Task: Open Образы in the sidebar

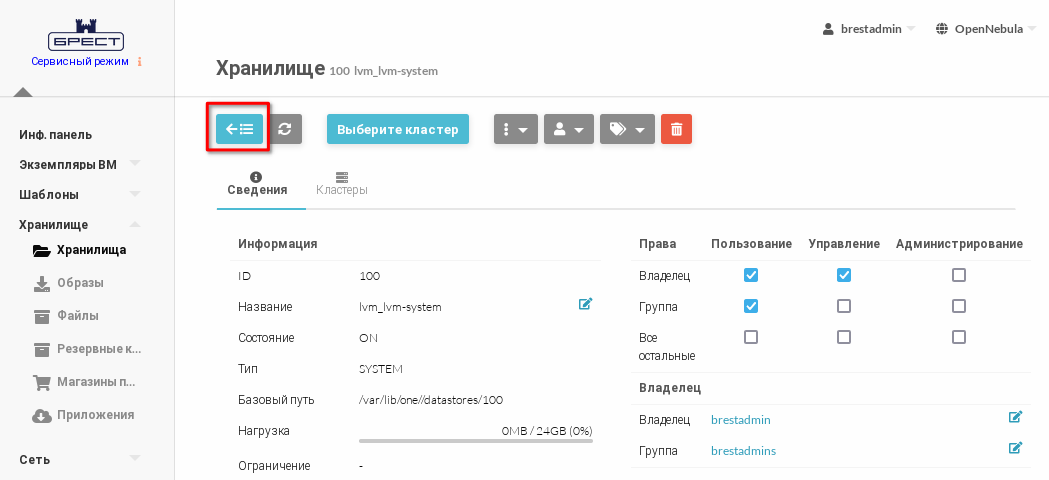Action: coord(80,283)
